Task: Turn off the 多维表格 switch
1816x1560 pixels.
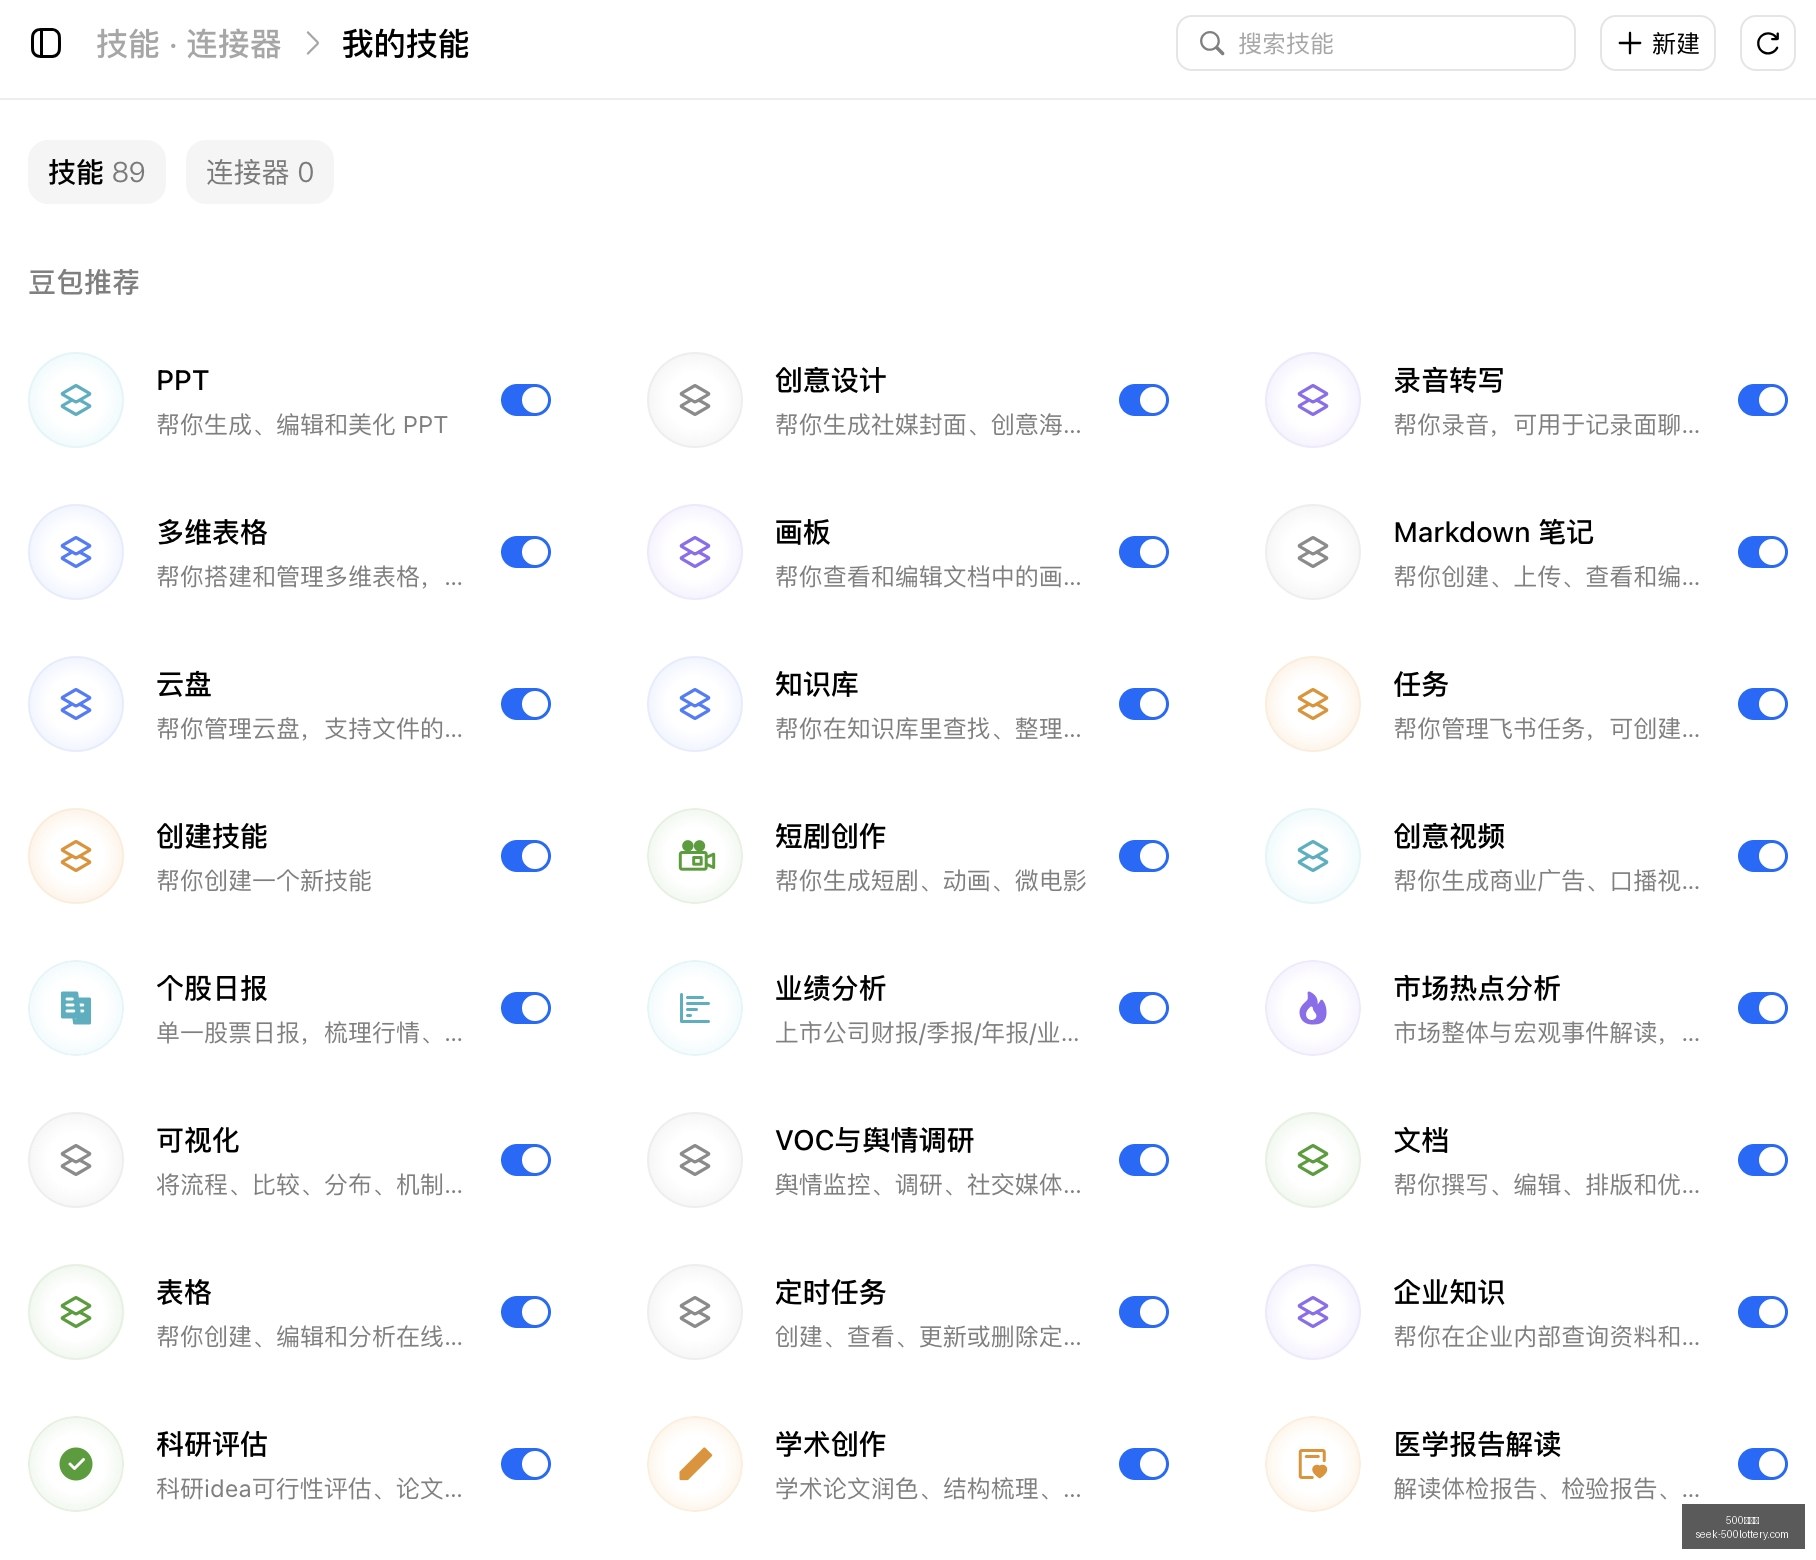Action: 526,552
